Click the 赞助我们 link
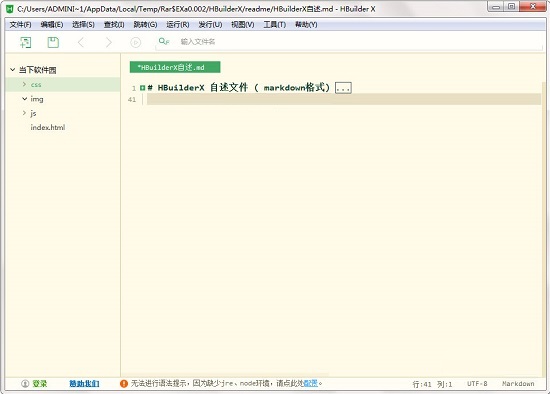The image size is (550, 394). [x=84, y=383]
